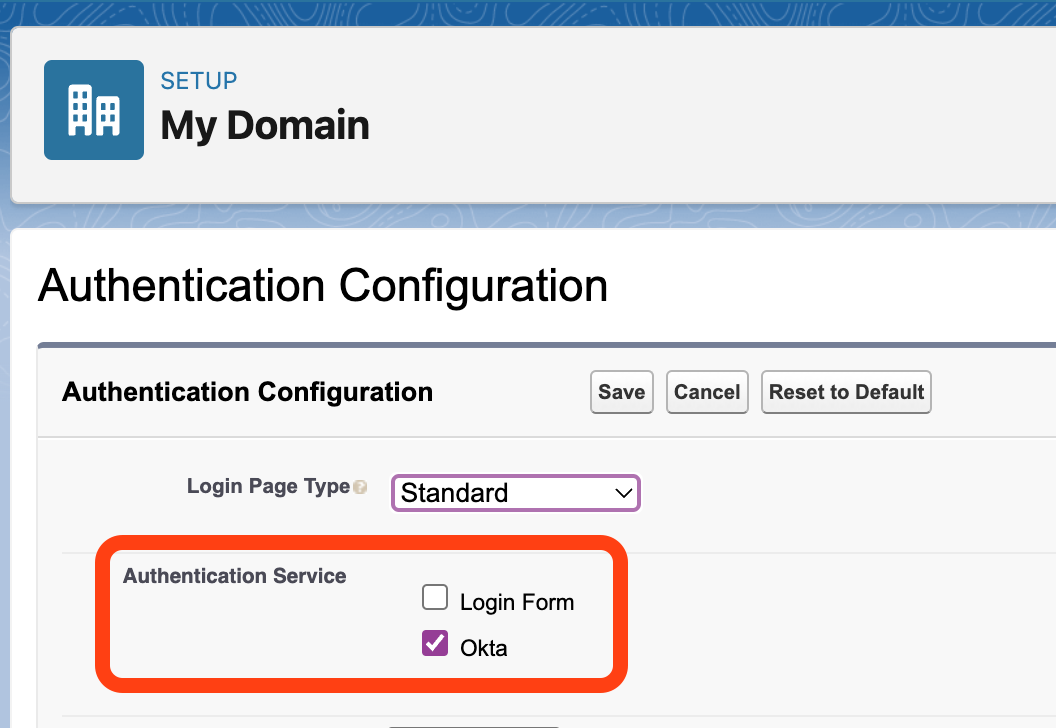Uncheck the Okta authentication service
Viewport: 1056px width, 728px height.
[435, 643]
